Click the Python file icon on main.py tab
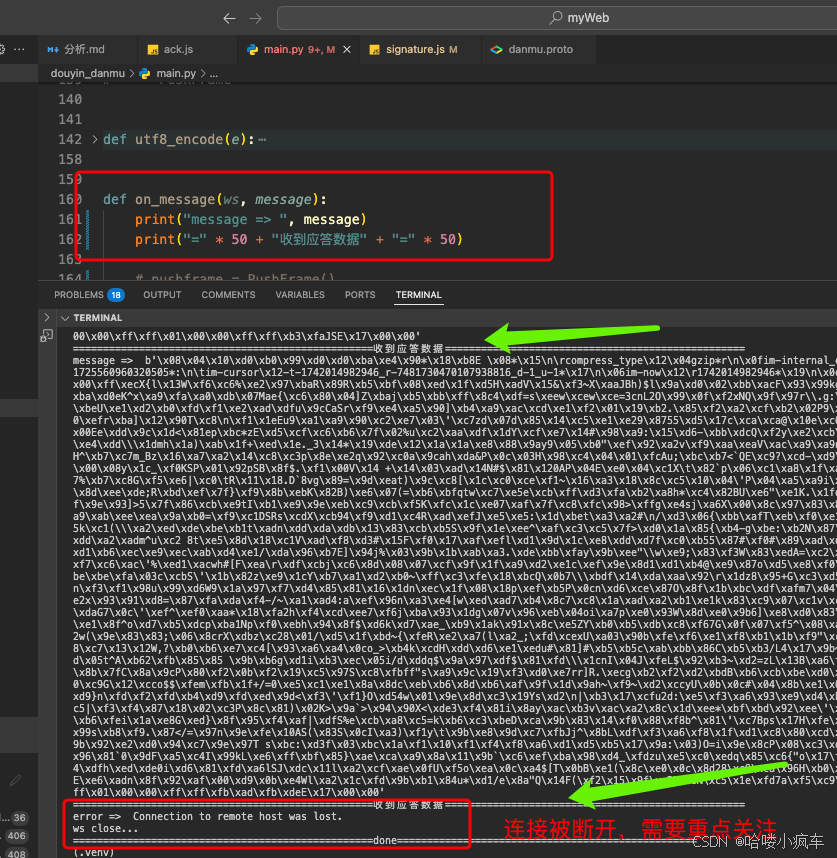 pyautogui.click(x=252, y=49)
